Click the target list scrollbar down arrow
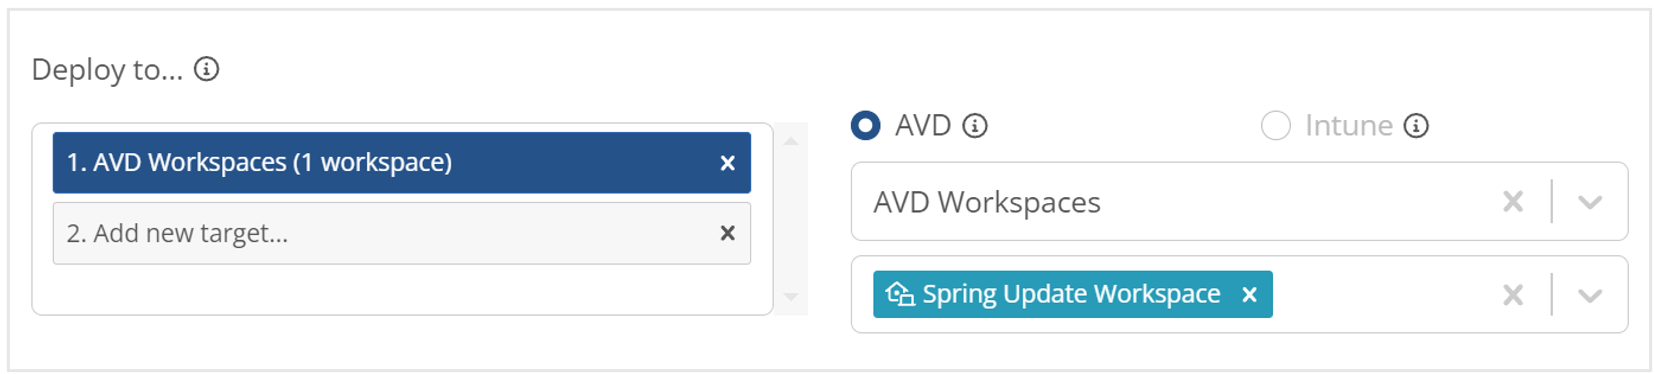Image resolution: width=1655 pixels, height=374 pixels. (x=791, y=296)
